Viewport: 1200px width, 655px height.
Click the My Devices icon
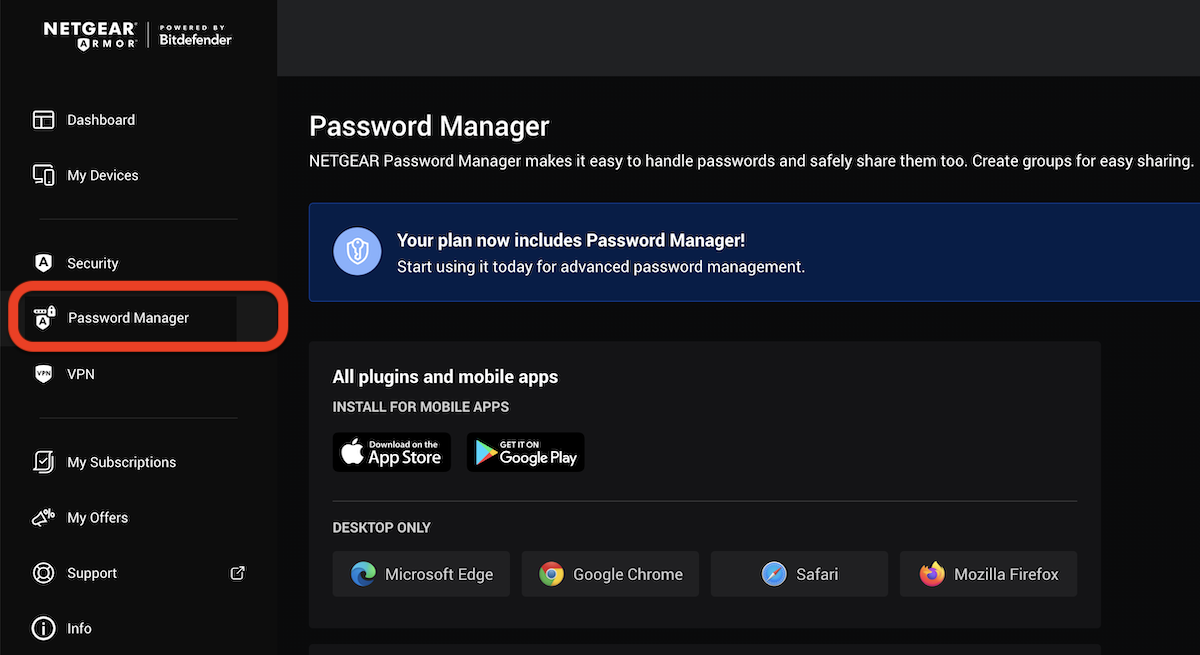[43, 175]
